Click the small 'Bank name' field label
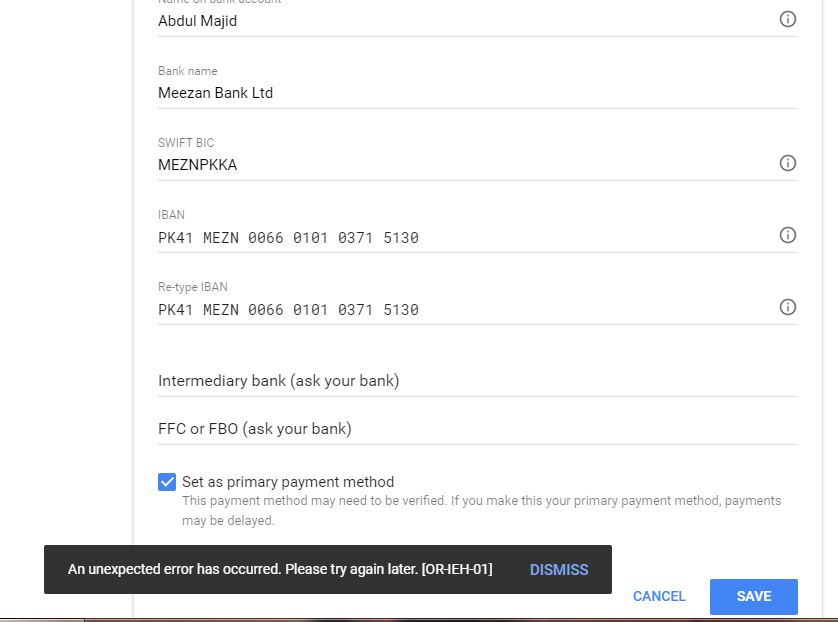The height and width of the screenshot is (622, 838). point(188,71)
